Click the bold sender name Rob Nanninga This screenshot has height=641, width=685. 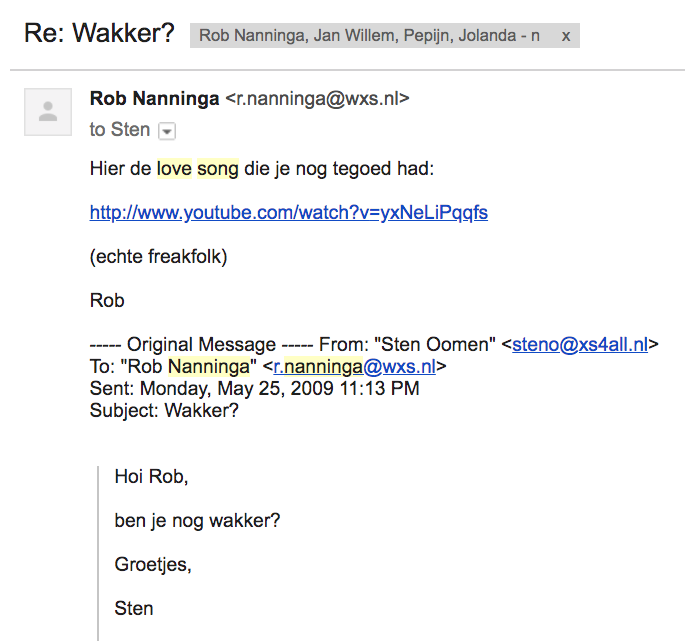(155, 98)
